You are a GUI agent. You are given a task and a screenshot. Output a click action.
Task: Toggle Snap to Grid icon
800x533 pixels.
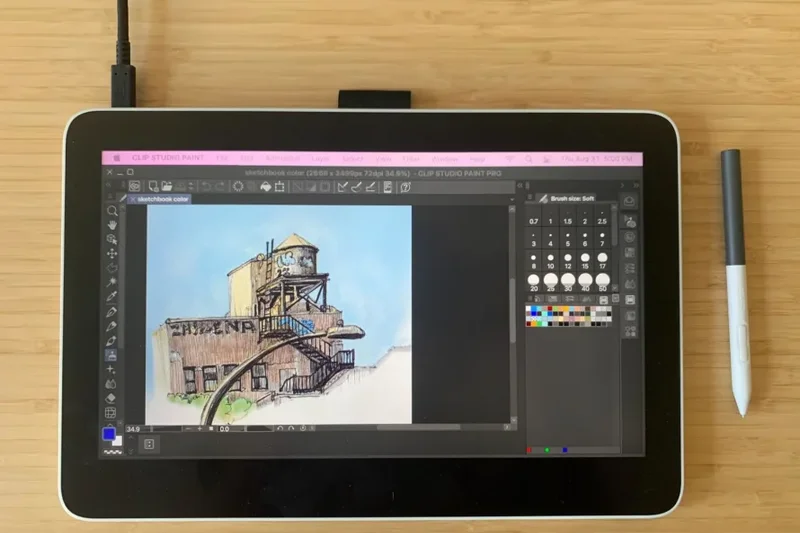click(x=370, y=187)
